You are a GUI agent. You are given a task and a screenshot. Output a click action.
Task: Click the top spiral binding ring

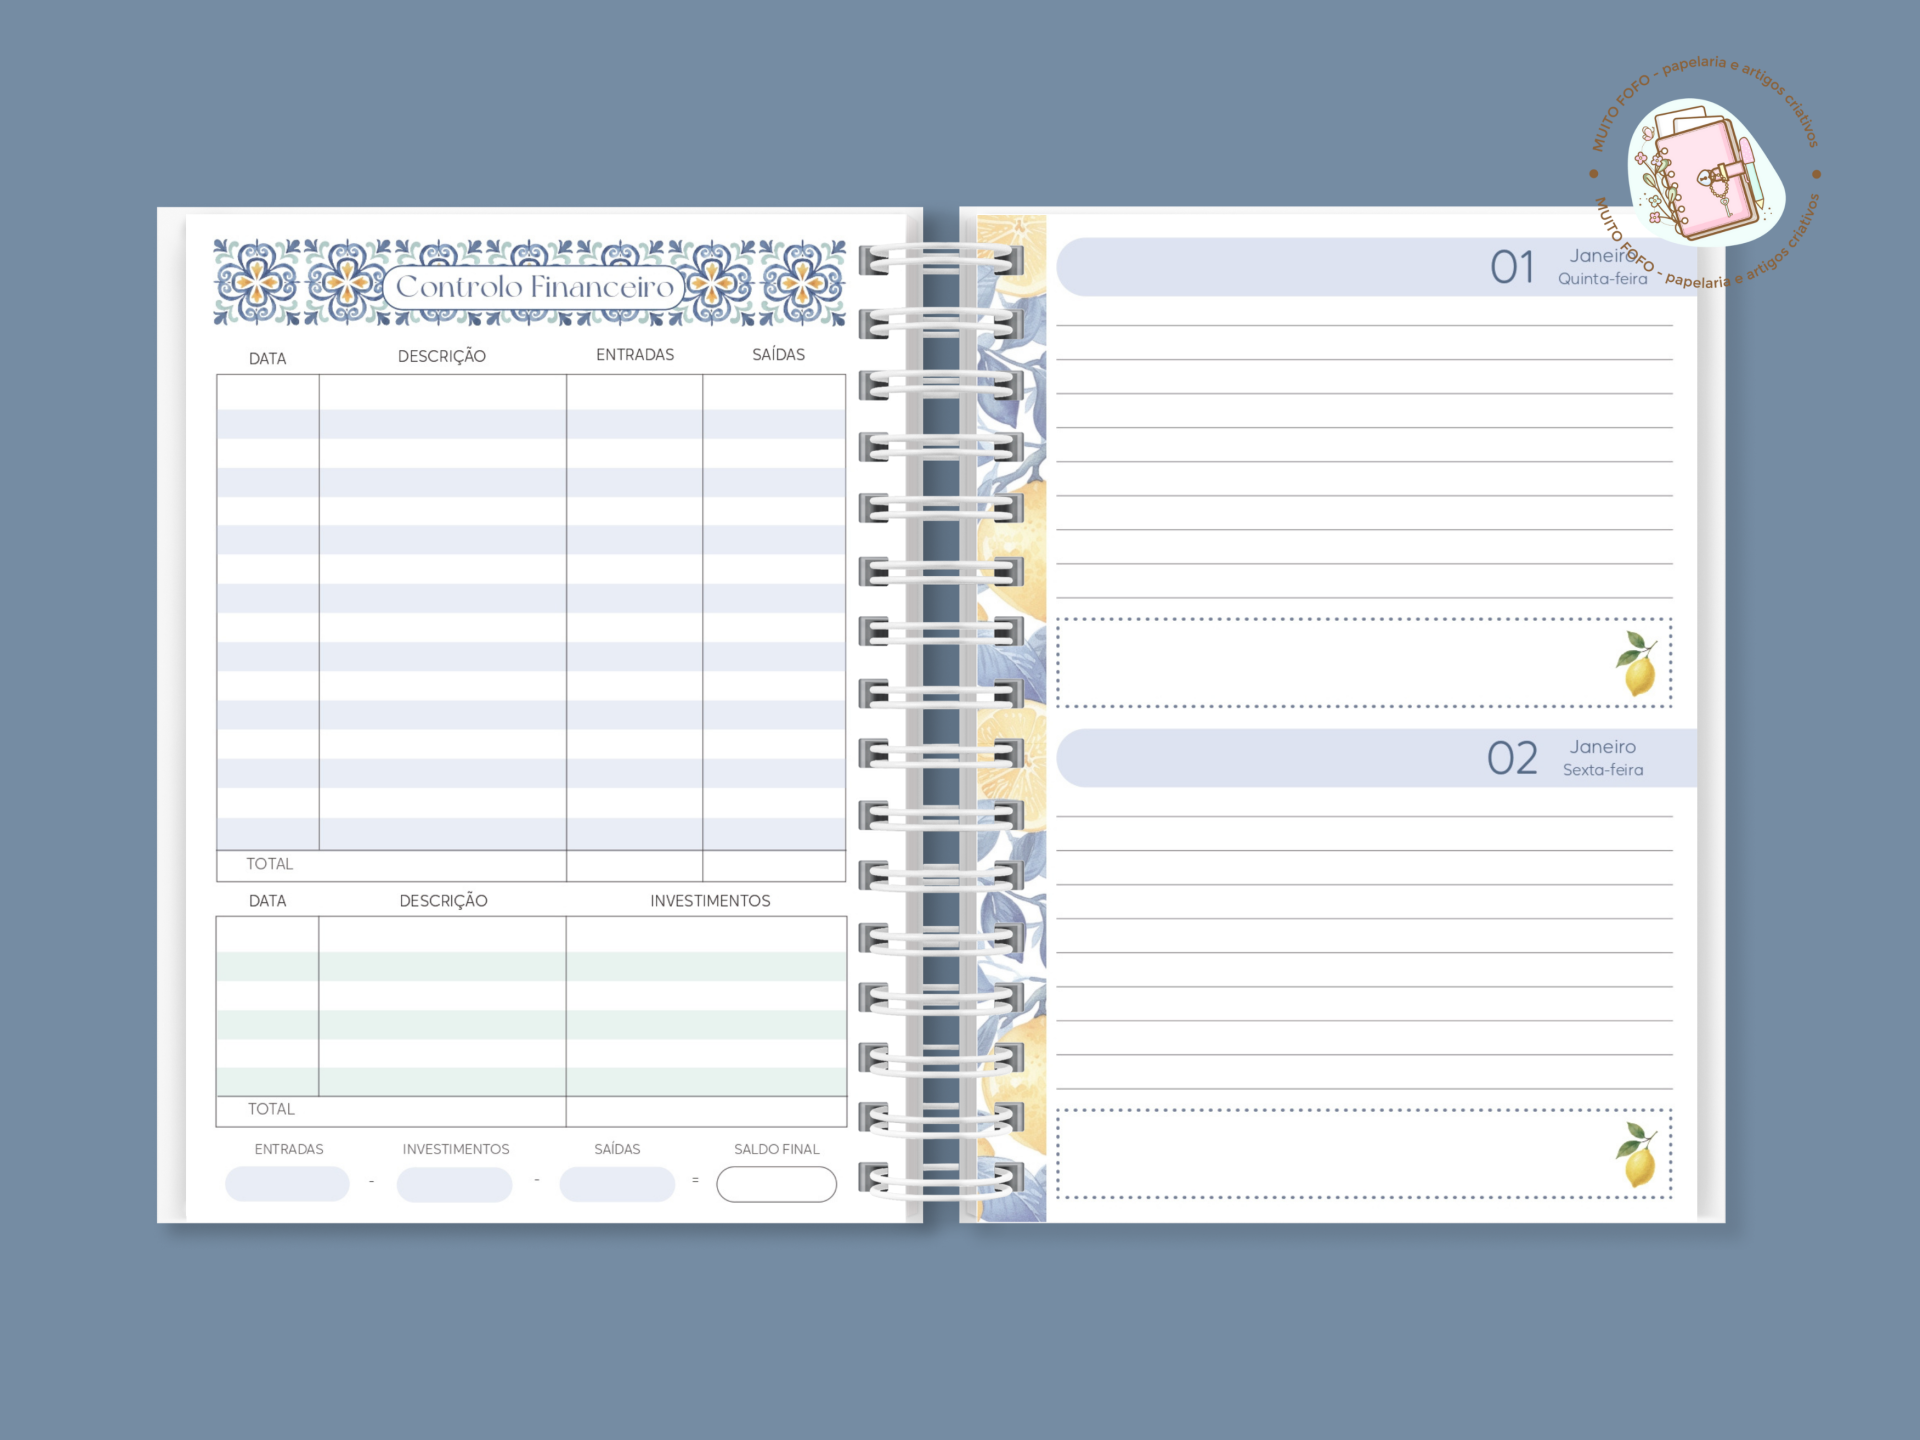pos(940,262)
